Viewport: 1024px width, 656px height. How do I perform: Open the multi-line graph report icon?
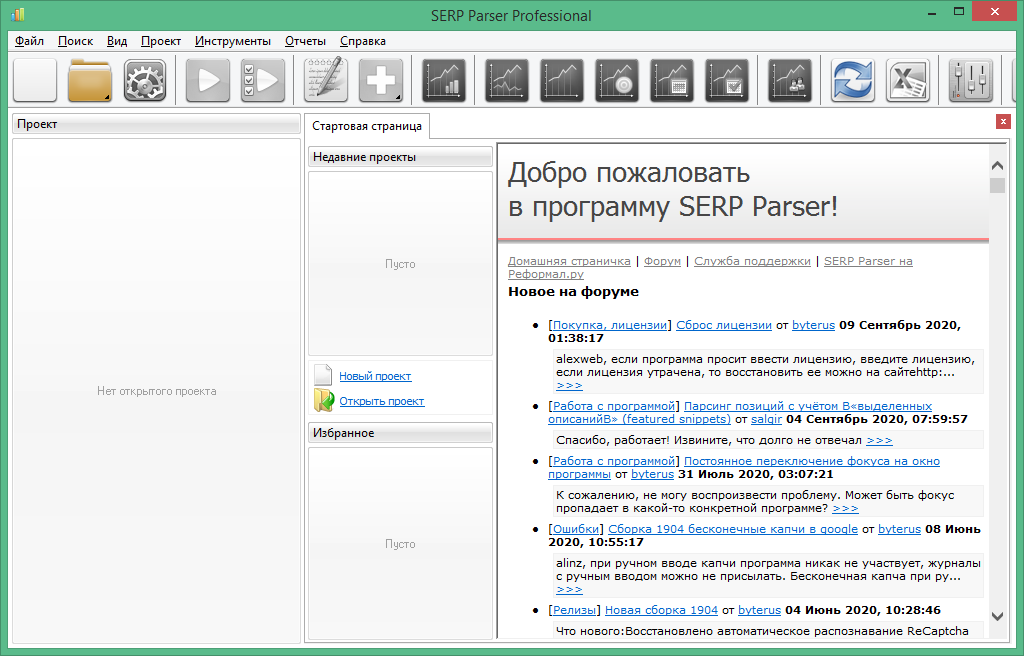coord(507,80)
